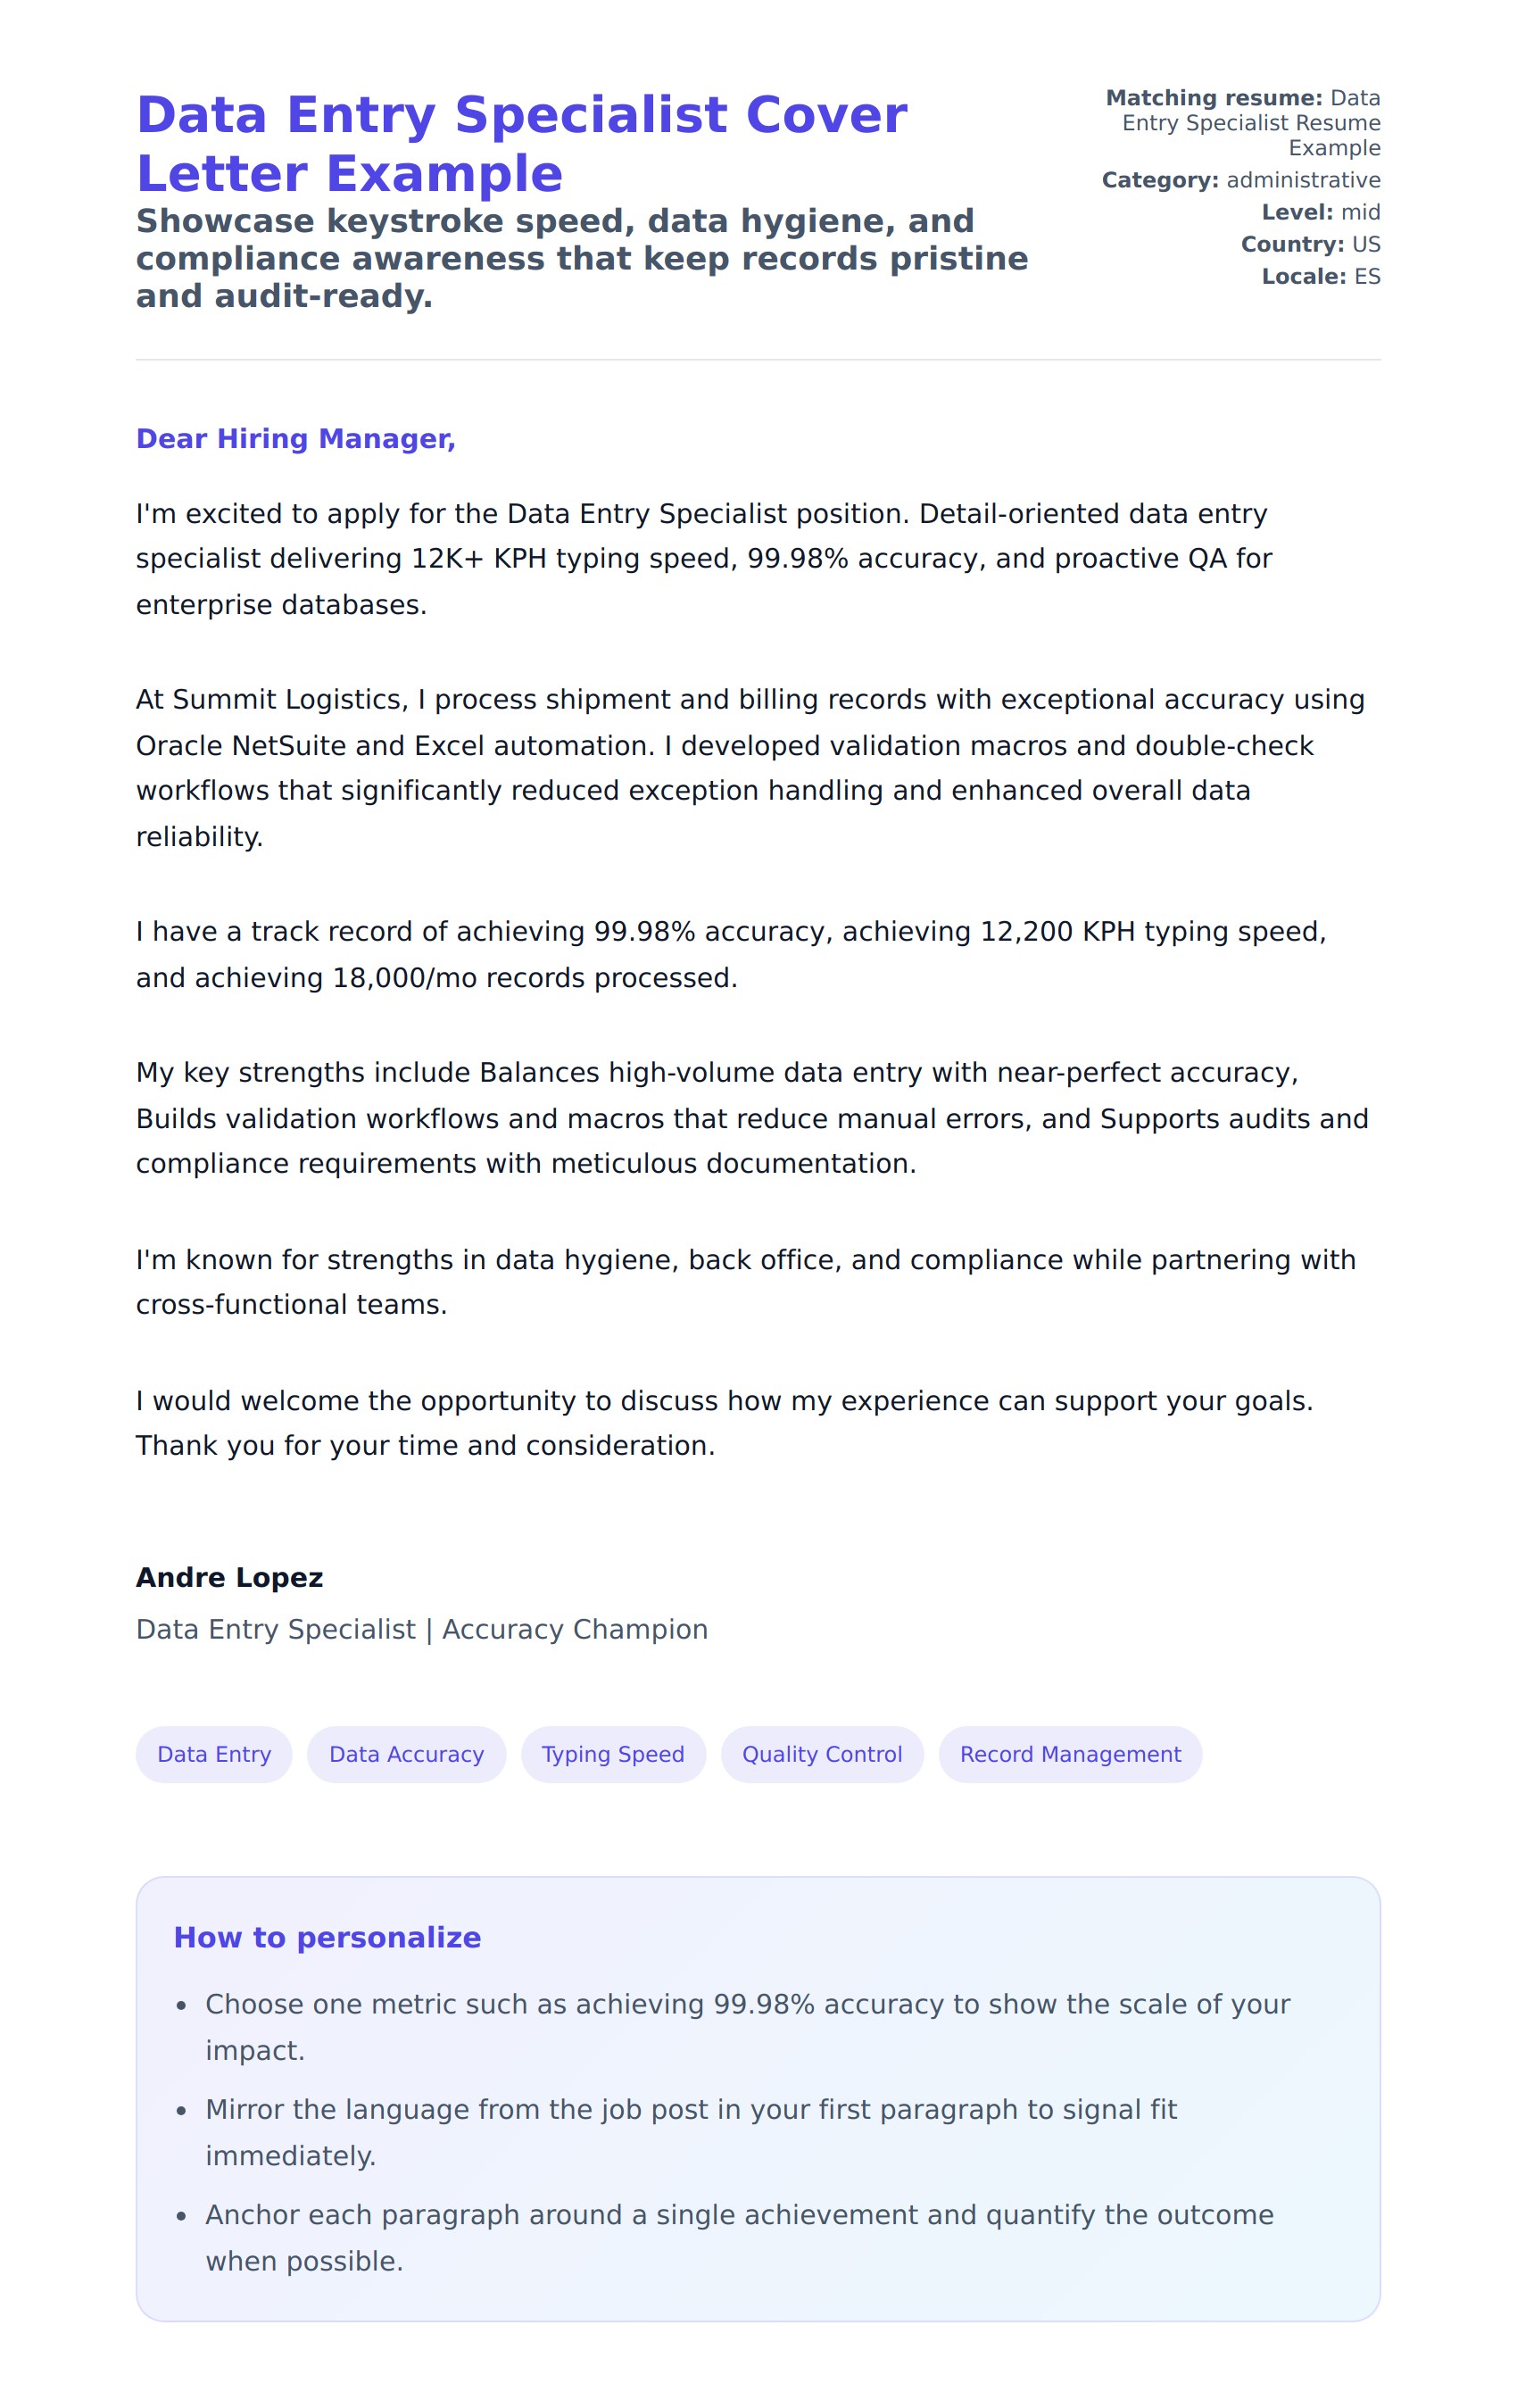Click the subtitle about keystroke speed
Screen dimensions: 1517x2408
click(581, 258)
